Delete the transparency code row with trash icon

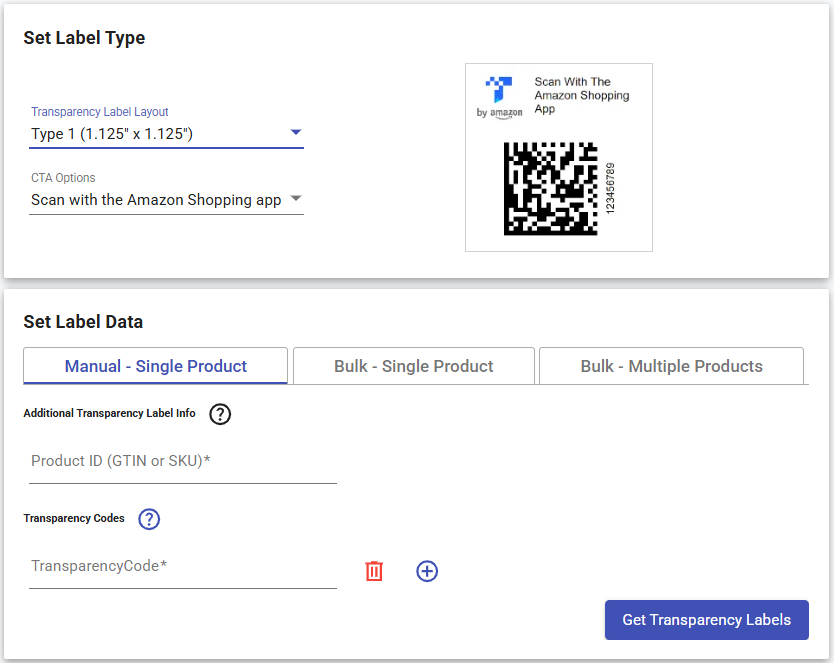[x=374, y=571]
